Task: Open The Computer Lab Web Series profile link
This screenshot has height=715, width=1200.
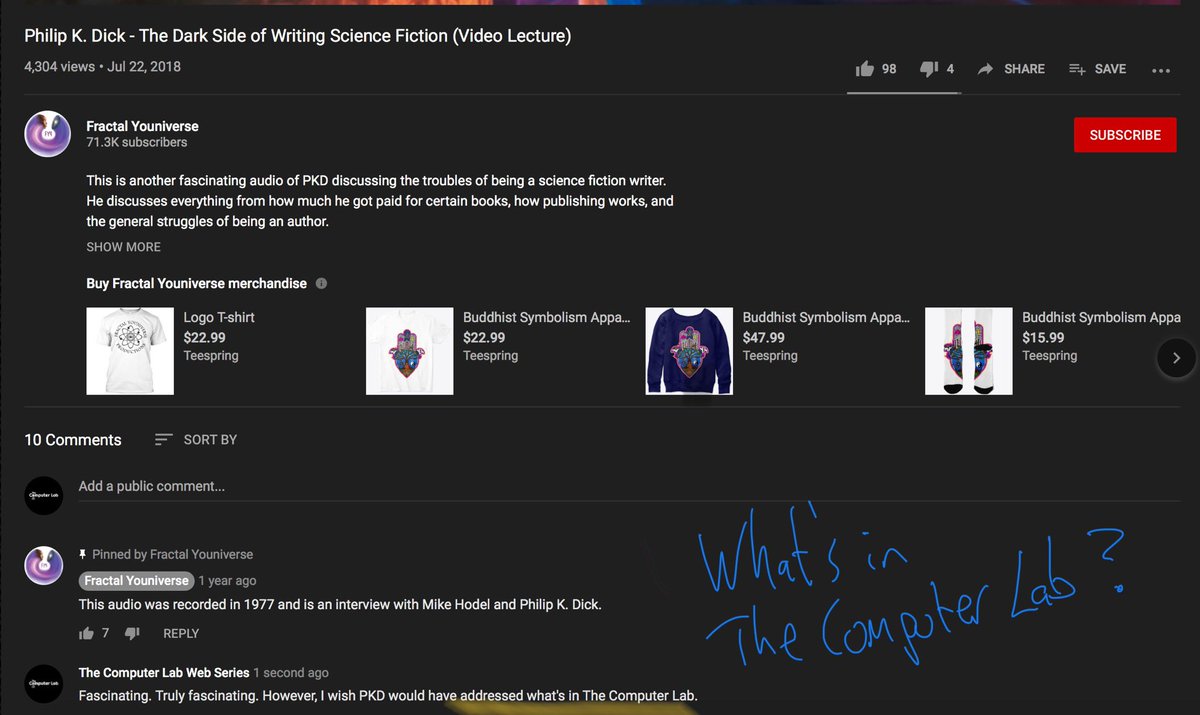Action: [164, 673]
